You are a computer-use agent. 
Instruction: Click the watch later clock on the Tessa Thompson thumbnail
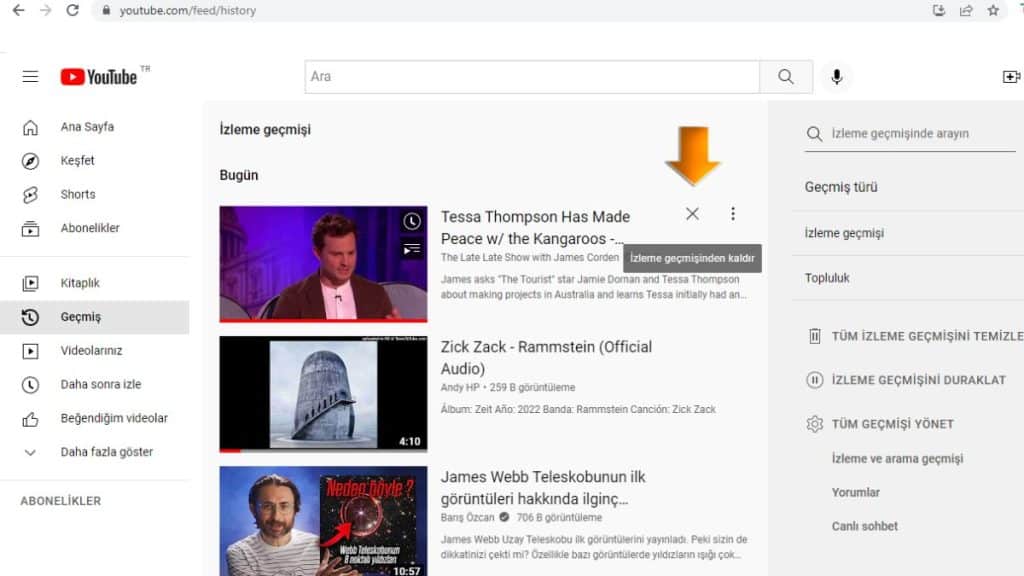pyautogui.click(x=411, y=221)
